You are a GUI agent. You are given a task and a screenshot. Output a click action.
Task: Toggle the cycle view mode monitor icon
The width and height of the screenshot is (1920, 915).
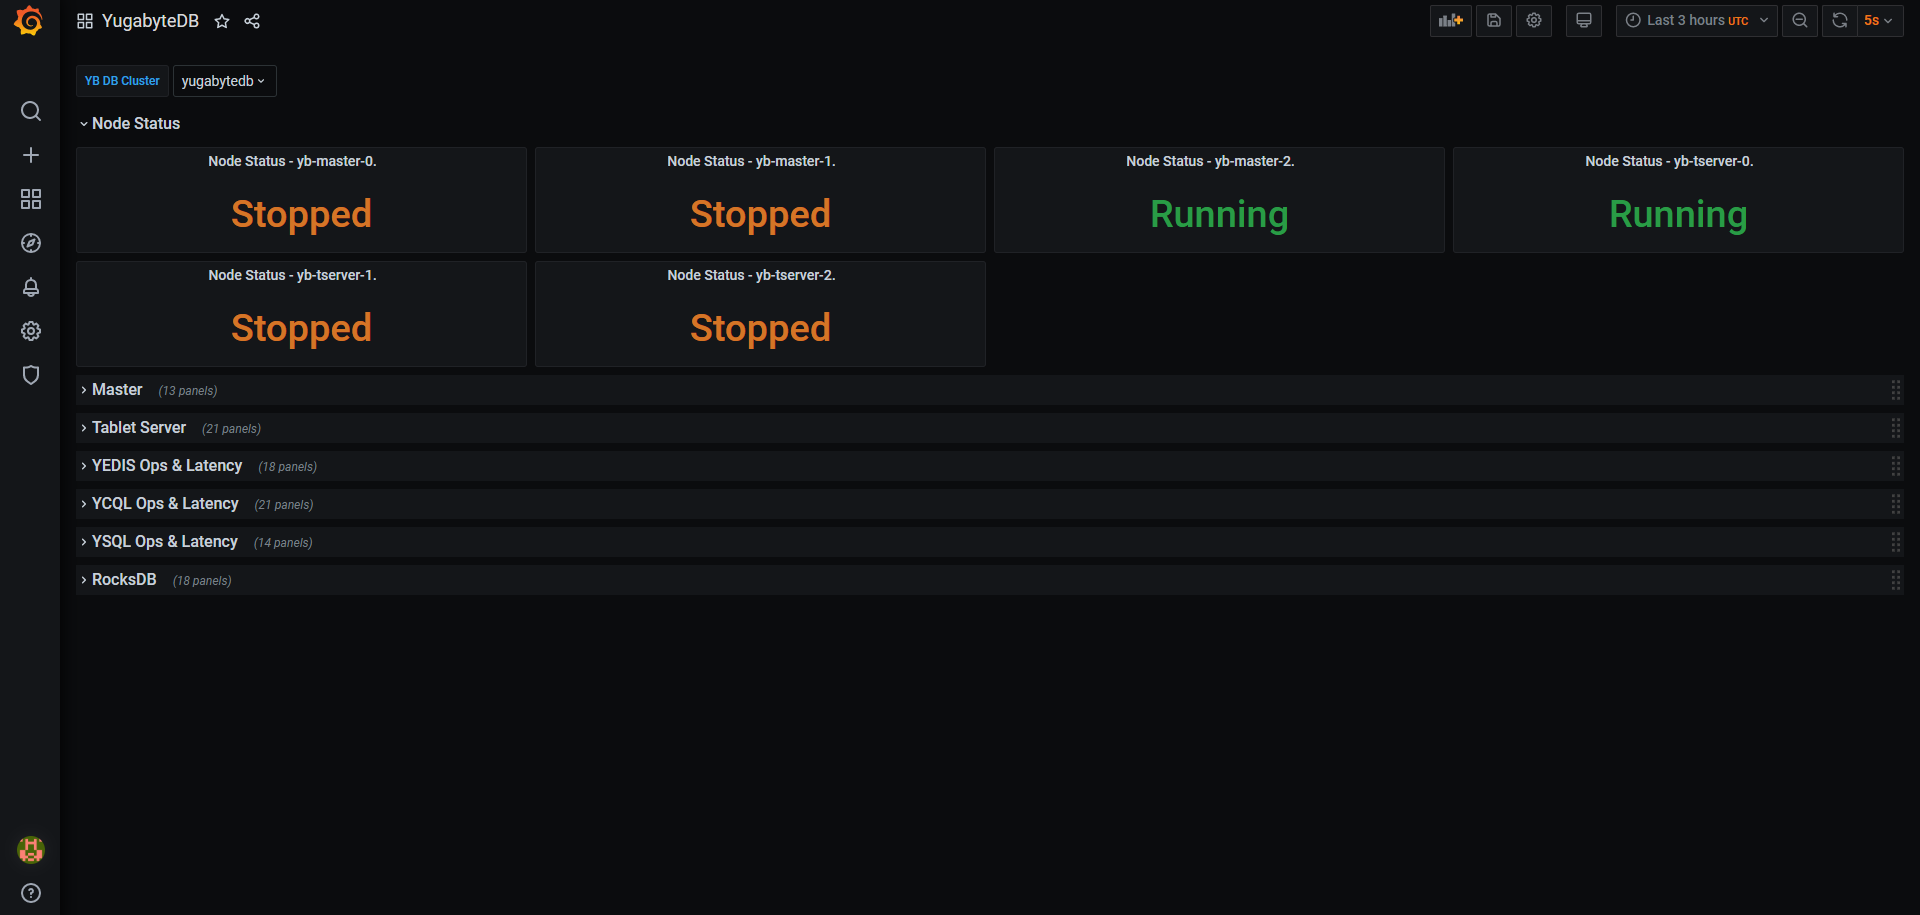tap(1584, 21)
